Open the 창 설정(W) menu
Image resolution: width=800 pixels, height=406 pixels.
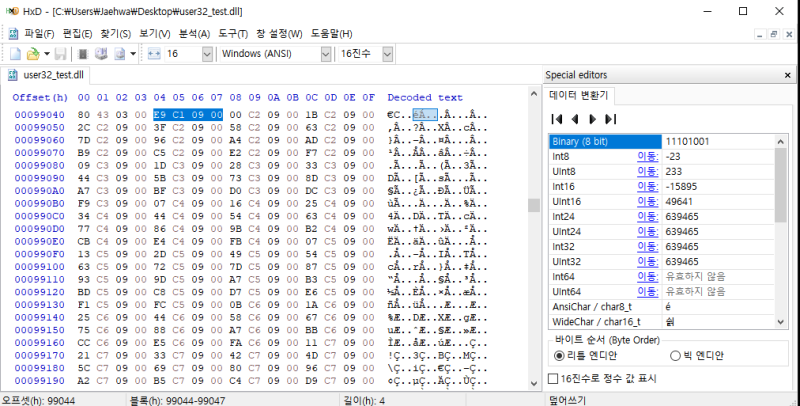[279, 34]
